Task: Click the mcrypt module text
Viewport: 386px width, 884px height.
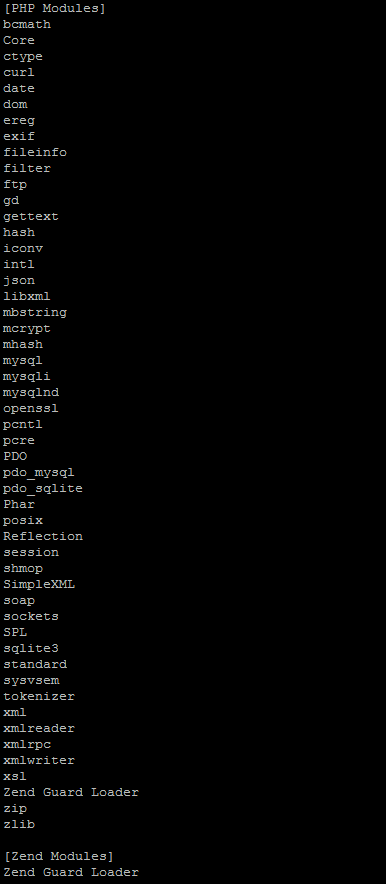Action: pyautogui.click(x=26, y=329)
